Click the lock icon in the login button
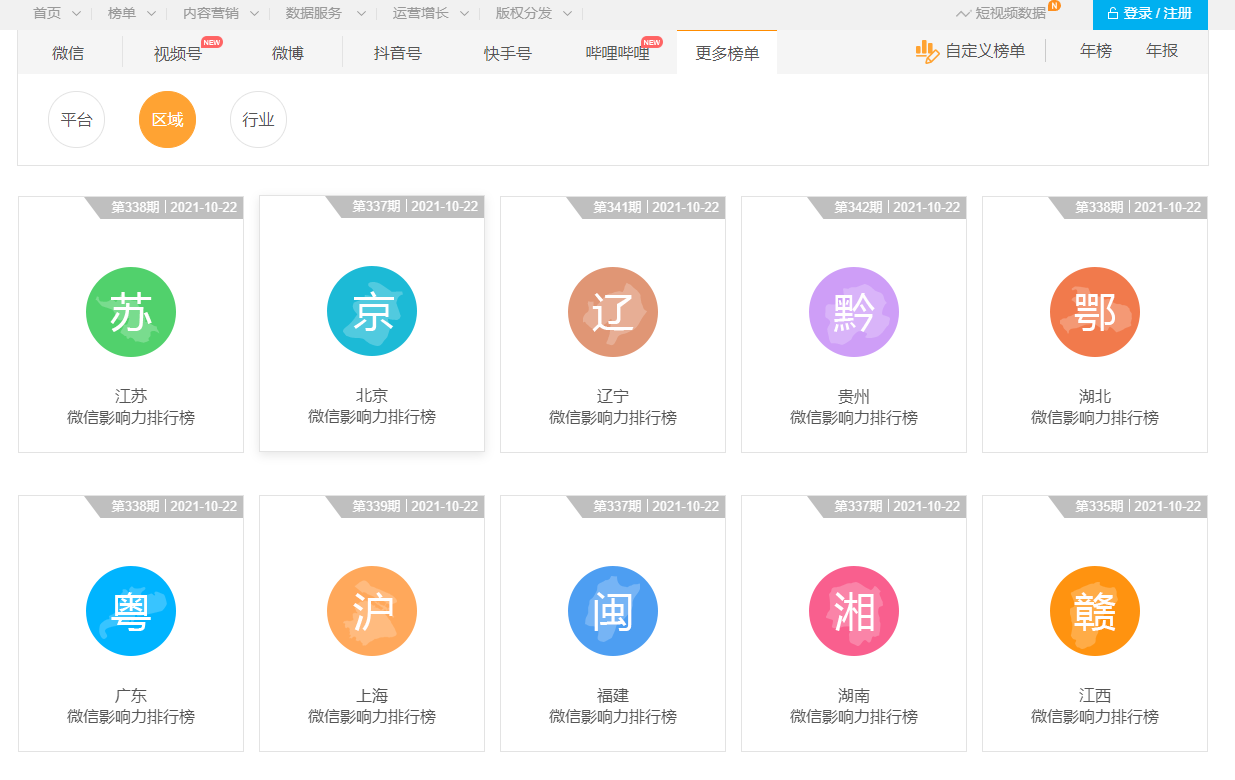This screenshot has height=780, width=1235. [x=1112, y=14]
